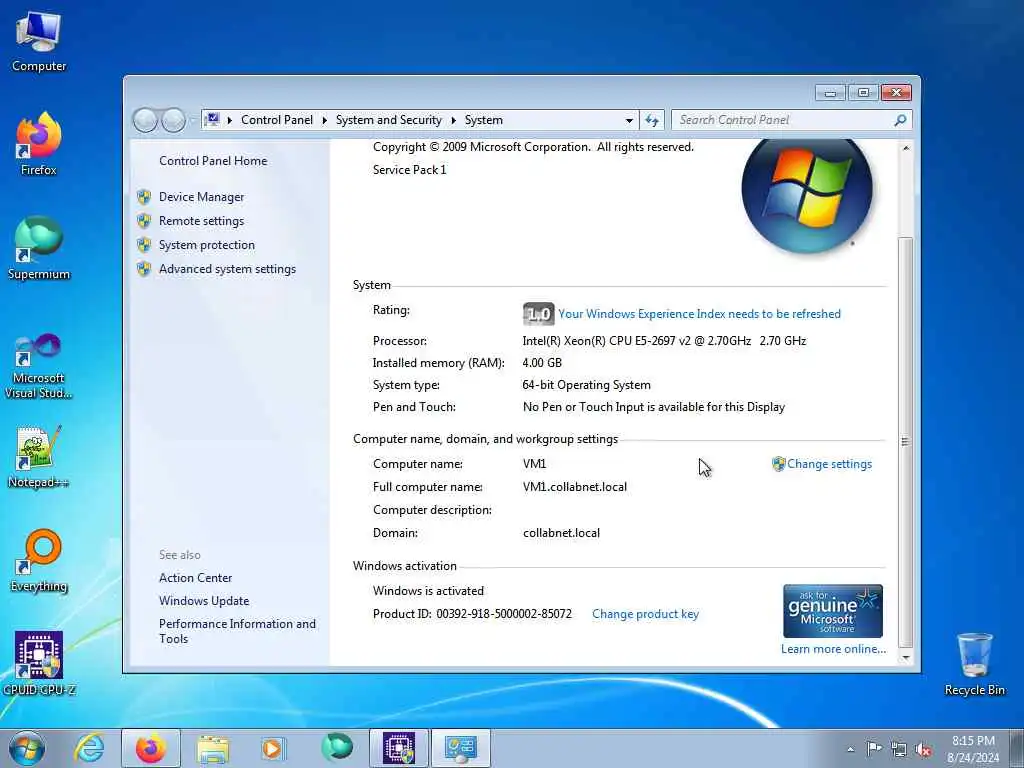Click the 64-bit Operating System text
The width and height of the screenshot is (1024, 768).
[x=586, y=385]
